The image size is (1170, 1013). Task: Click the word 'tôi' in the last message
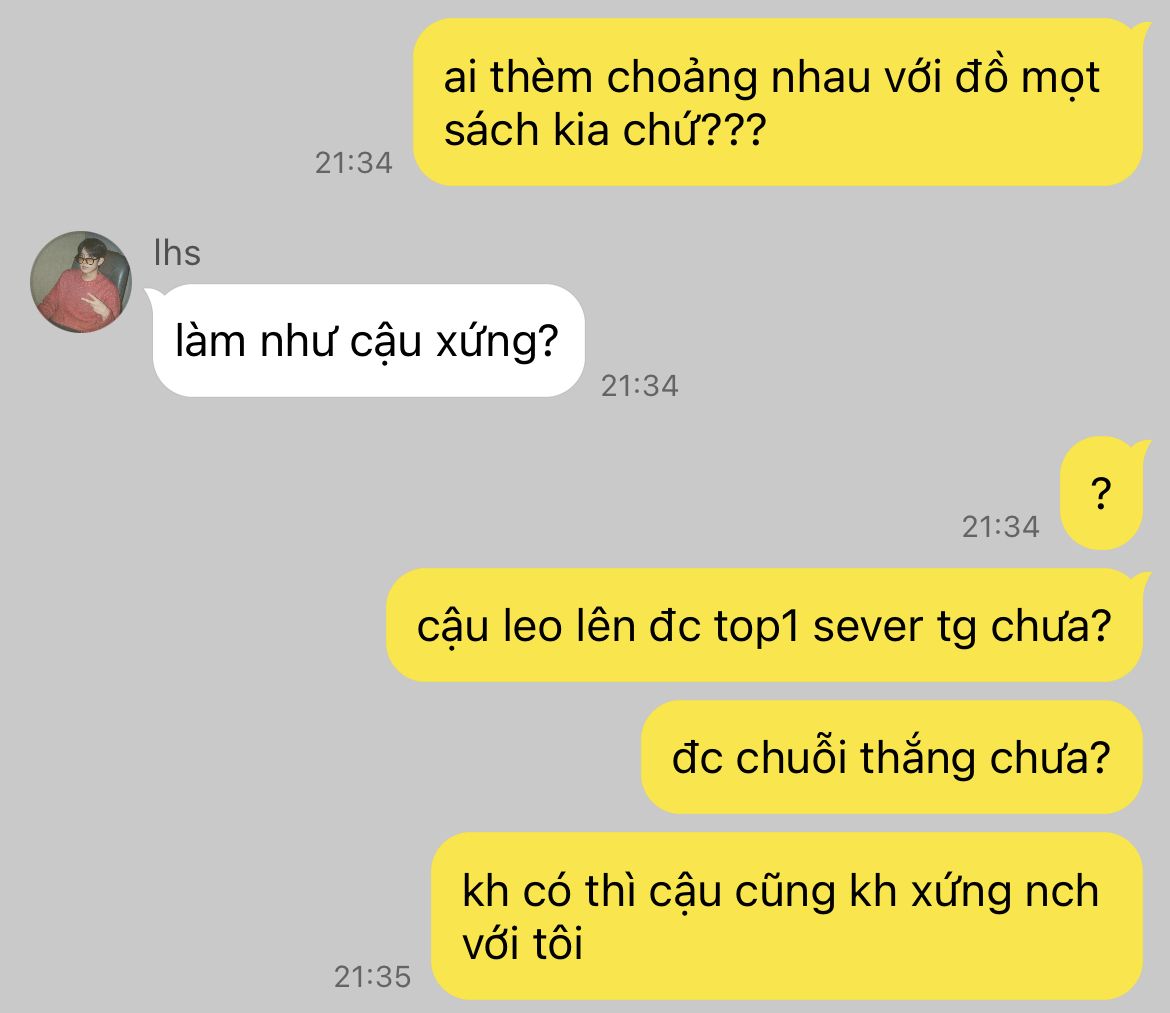(x=557, y=942)
